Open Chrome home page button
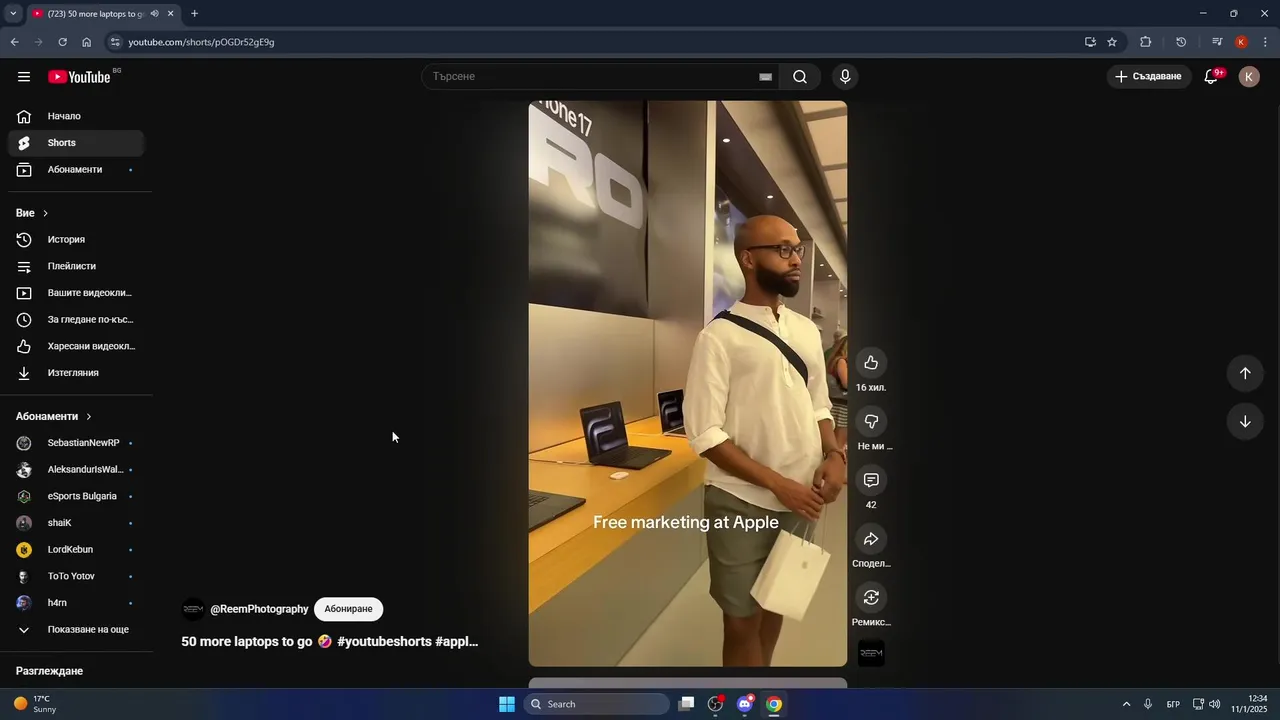 tap(87, 42)
